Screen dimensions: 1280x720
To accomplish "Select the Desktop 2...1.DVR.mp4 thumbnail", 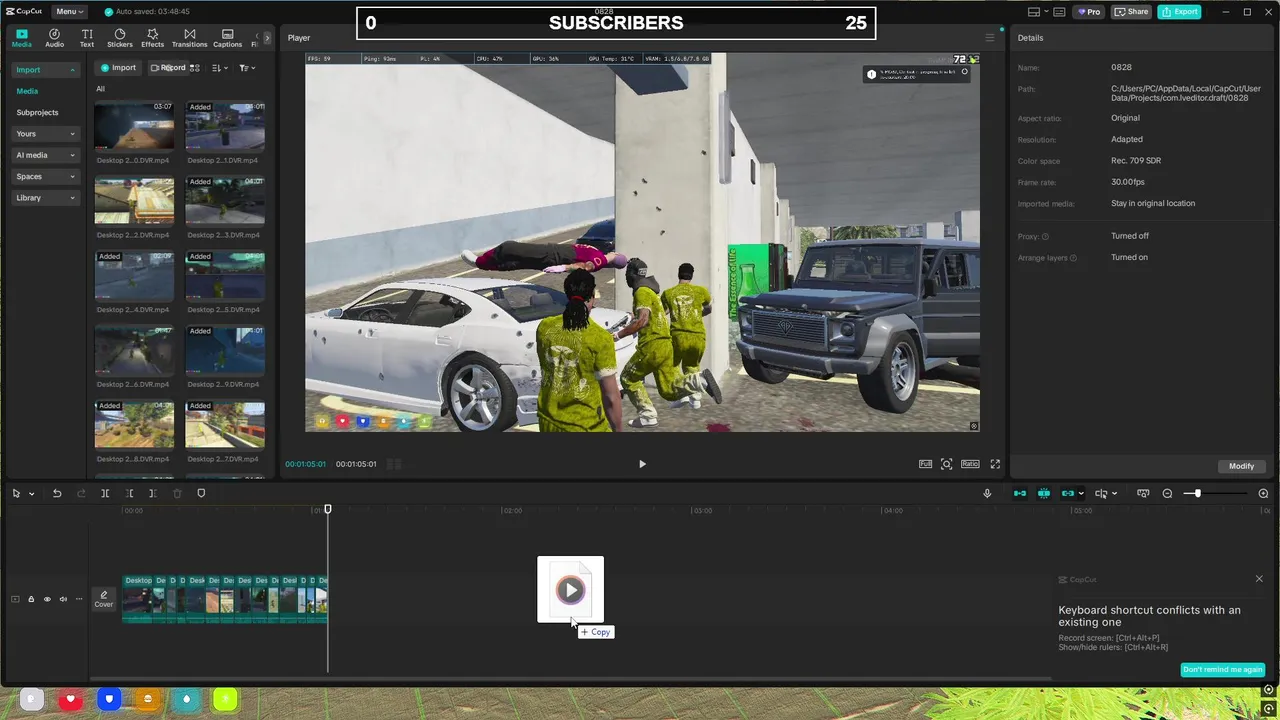I will pos(225,125).
